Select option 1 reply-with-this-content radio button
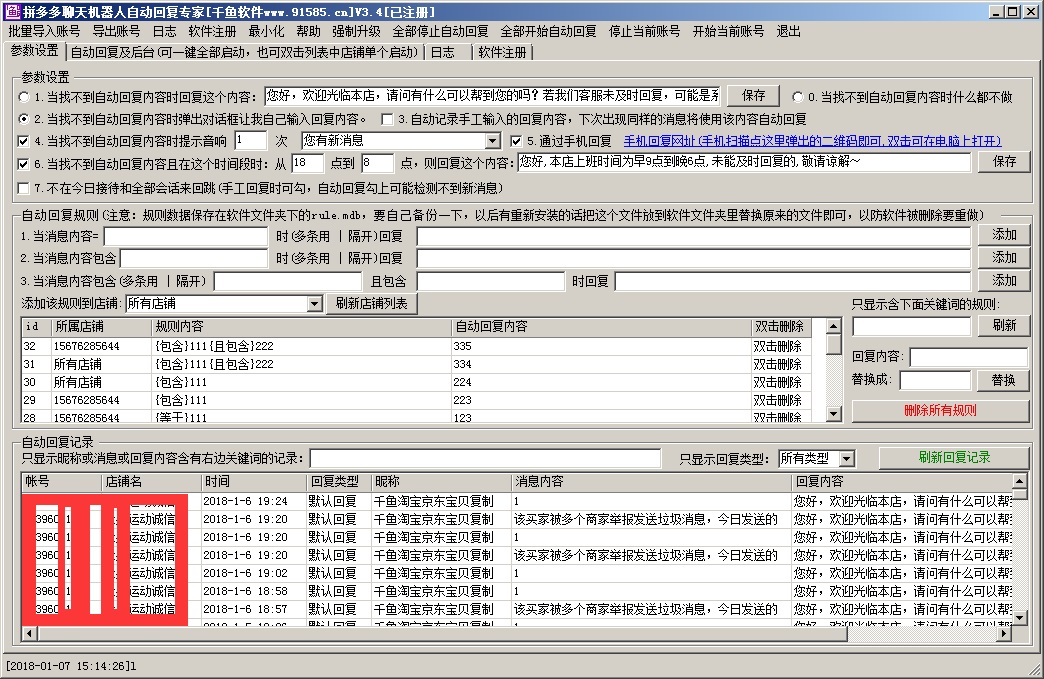This screenshot has width=1044, height=679. click(x=24, y=97)
